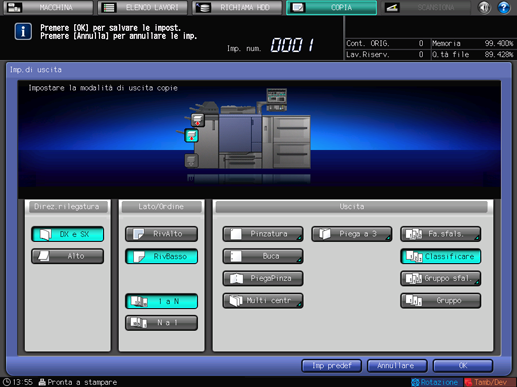The height and width of the screenshot is (387, 517).
Task: Click the face-up page icon on RivAlto
Action: pyautogui.click(x=138, y=234)
